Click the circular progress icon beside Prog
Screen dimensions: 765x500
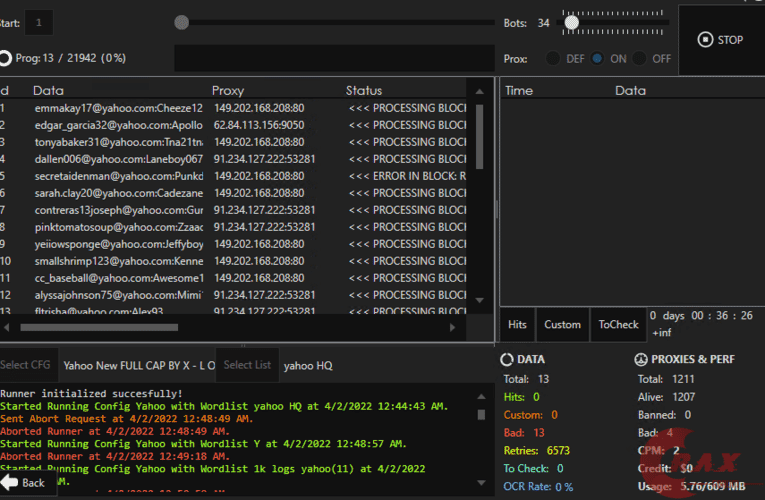click(x=5, y=58)
